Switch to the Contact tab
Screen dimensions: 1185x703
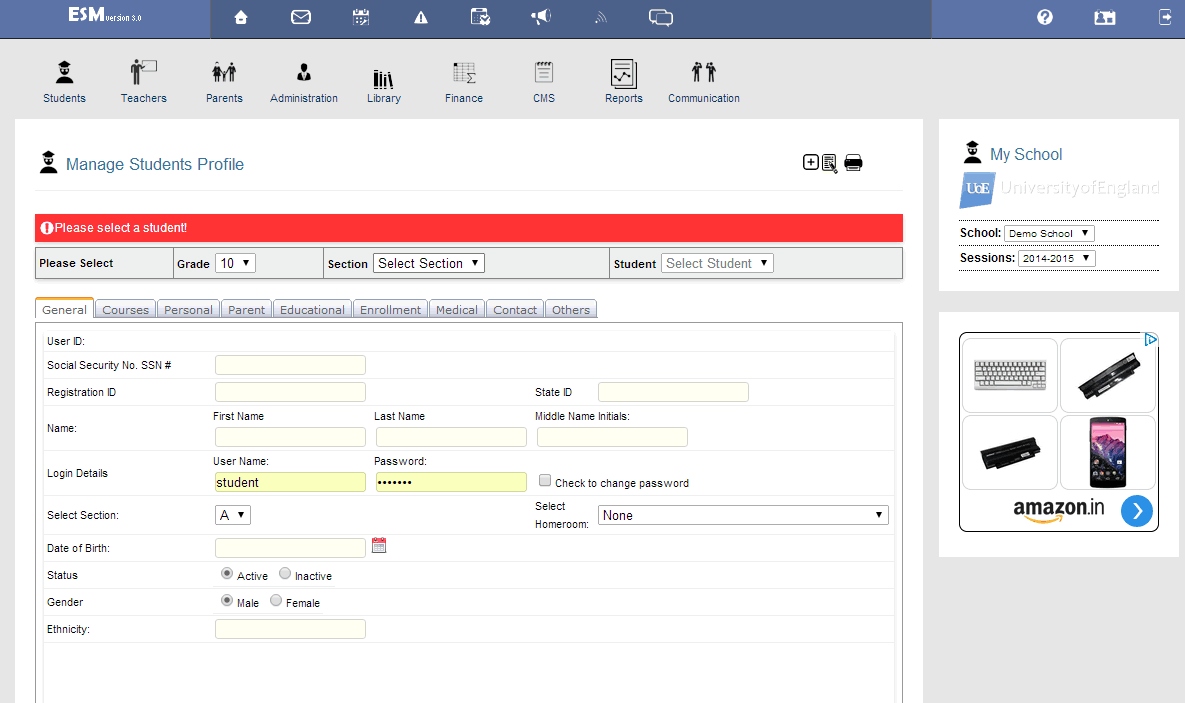(515, 310)
